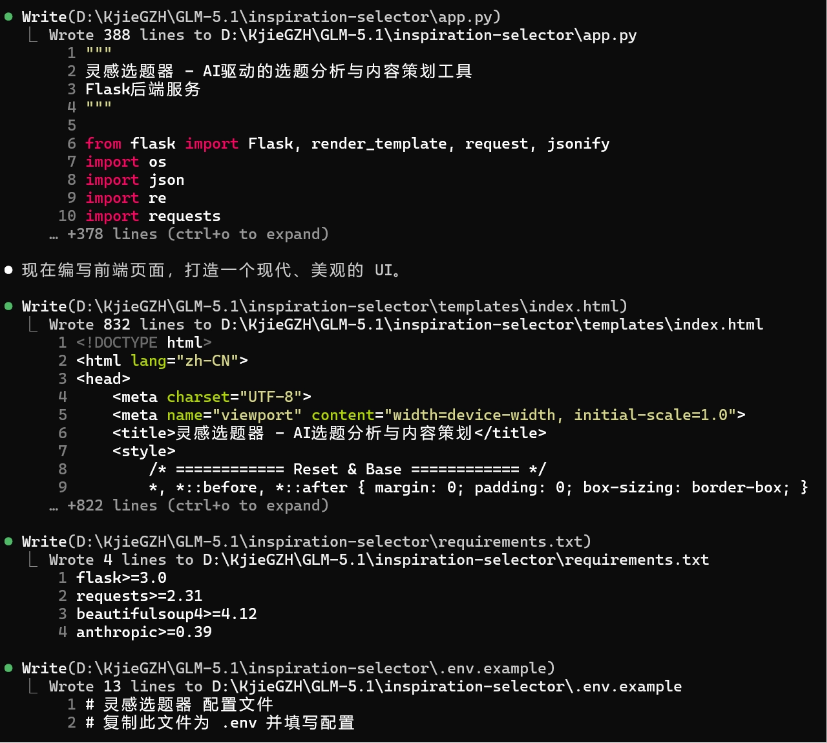Image resolution: width=827 pixels, height=743 pixels.
Task: Click the green bullet beside Write app.py
Action: pos(8,17)
